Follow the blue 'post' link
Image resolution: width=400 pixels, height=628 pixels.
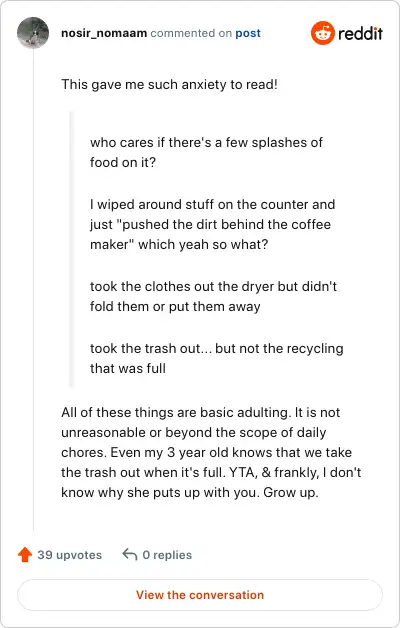click(248, 33)
